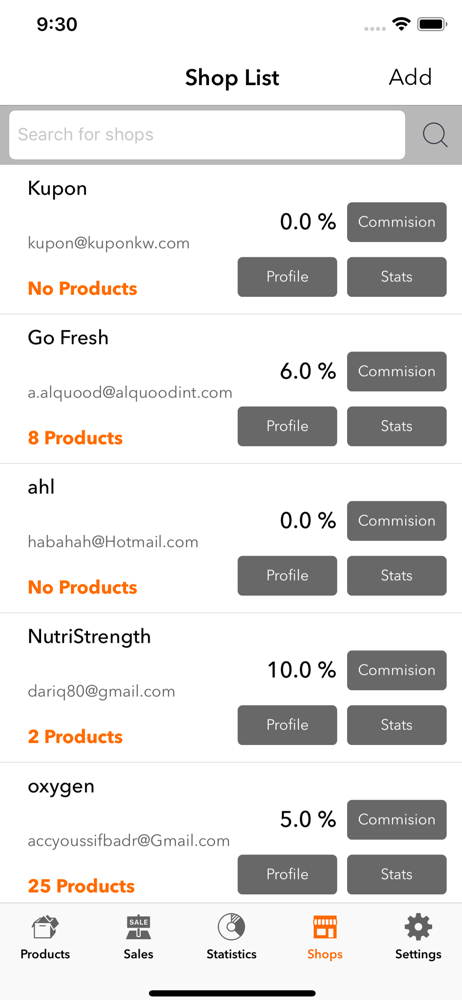Screen dimensions: 462x1000
Task: Edit Commision for oxygen shop
Action: pos(397,819)
